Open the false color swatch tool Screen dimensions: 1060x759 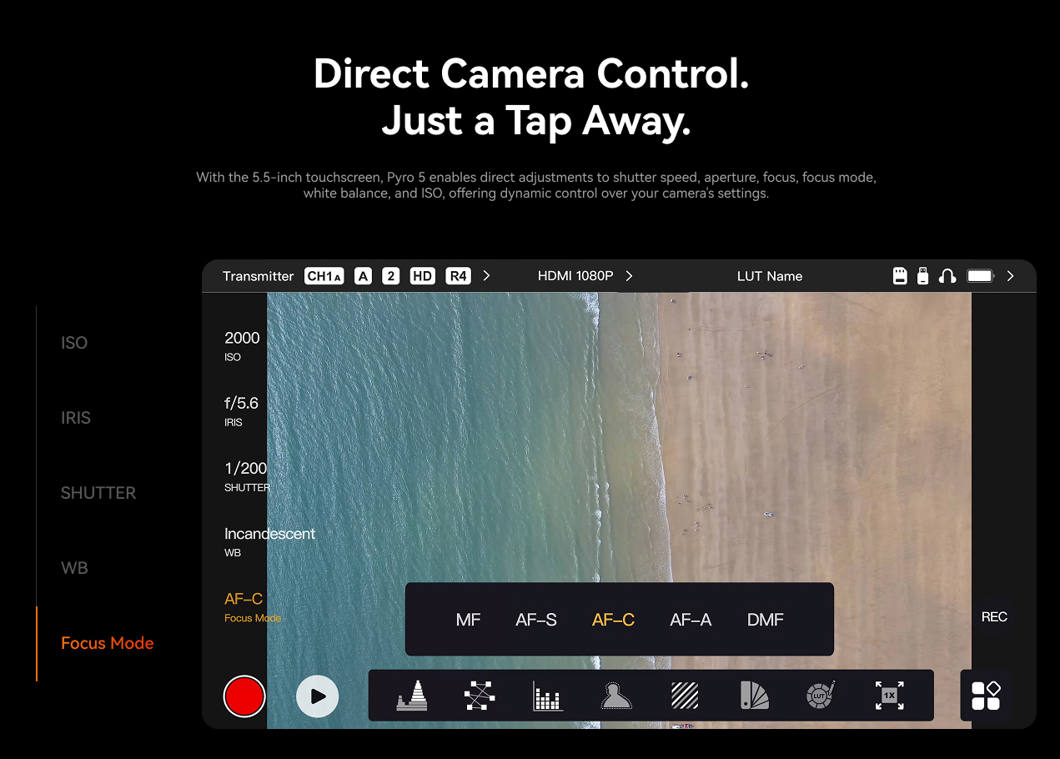(754, 696)
